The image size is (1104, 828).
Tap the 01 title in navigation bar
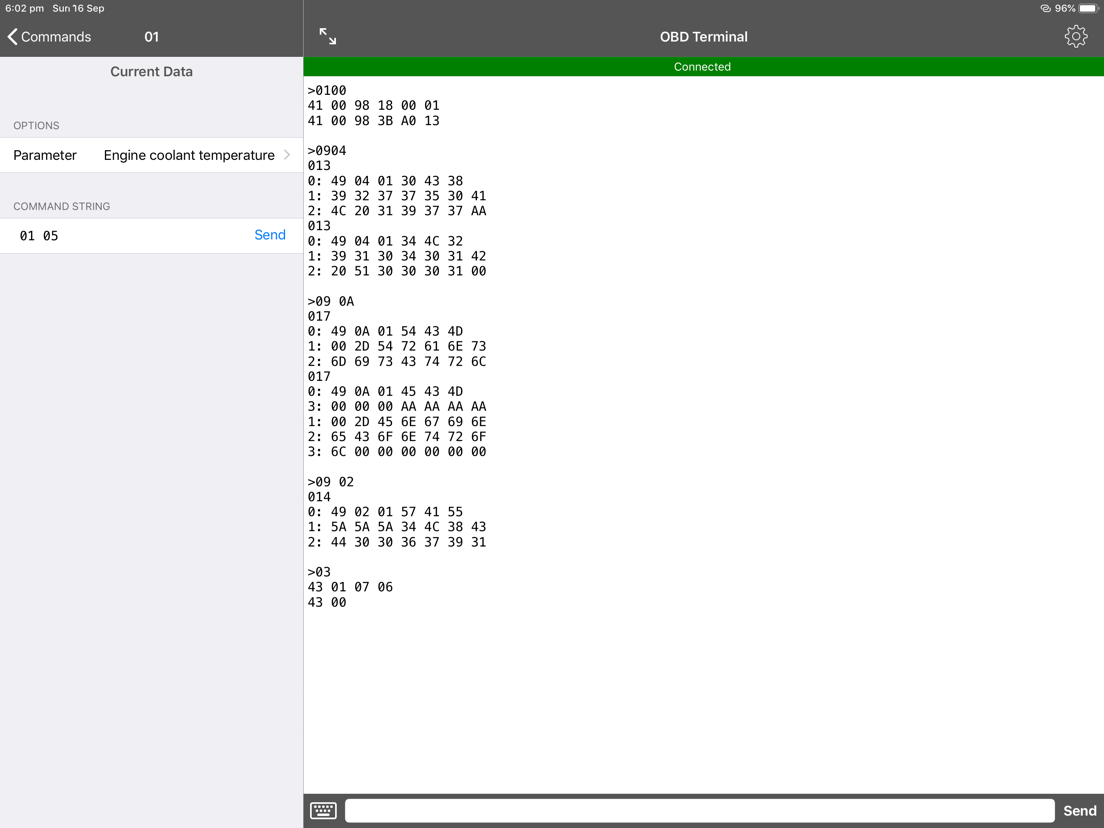[151, 37]
